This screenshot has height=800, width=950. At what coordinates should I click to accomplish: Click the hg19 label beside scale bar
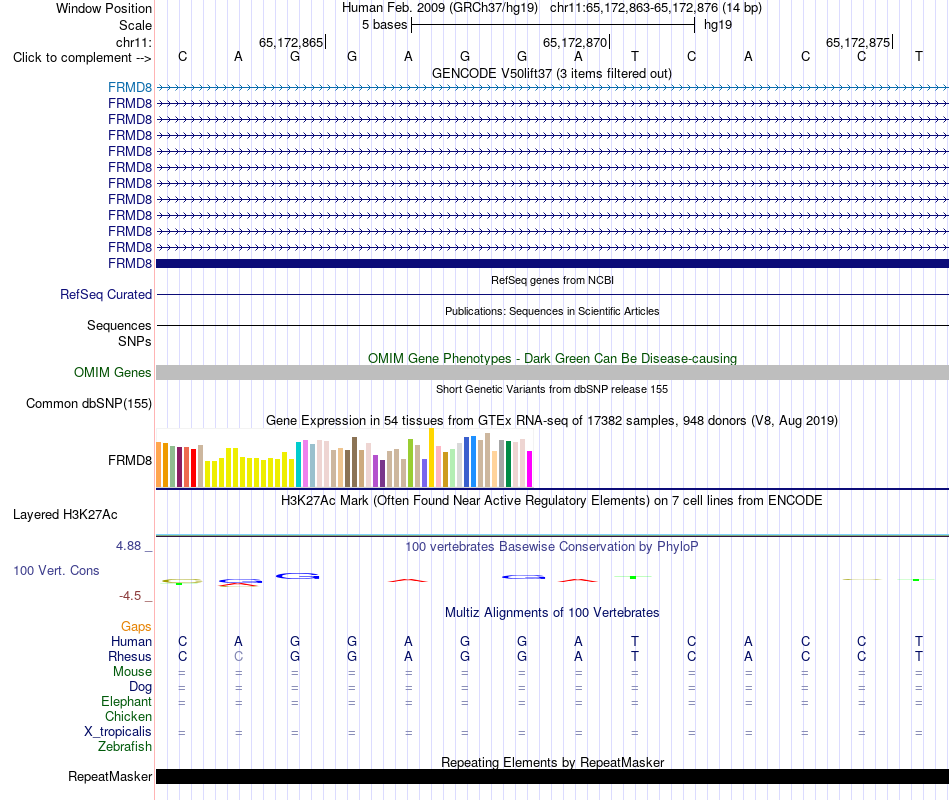tap(718, 25)
